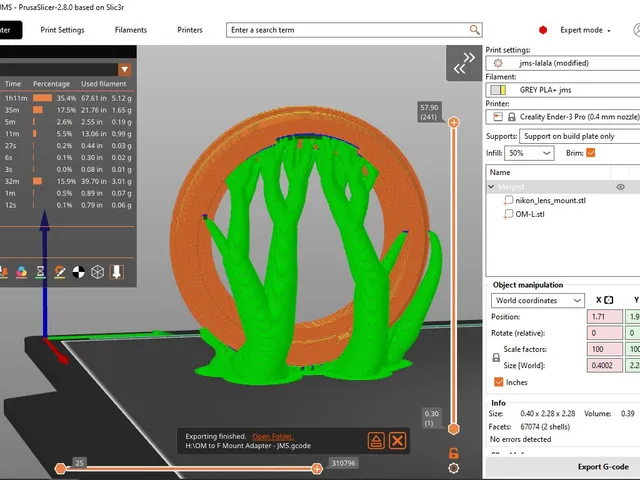Click the X Size field 0.4002
This screenshot has height=480, width=640.
click(605, 365)
